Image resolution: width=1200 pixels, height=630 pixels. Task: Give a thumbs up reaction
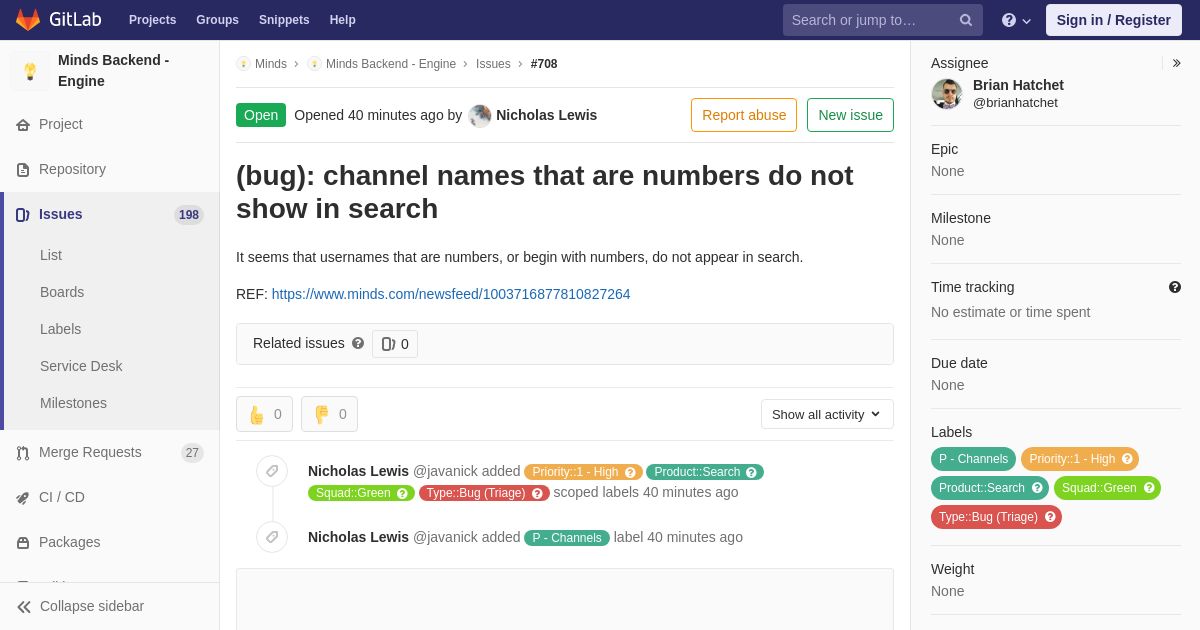click(265, 414)
